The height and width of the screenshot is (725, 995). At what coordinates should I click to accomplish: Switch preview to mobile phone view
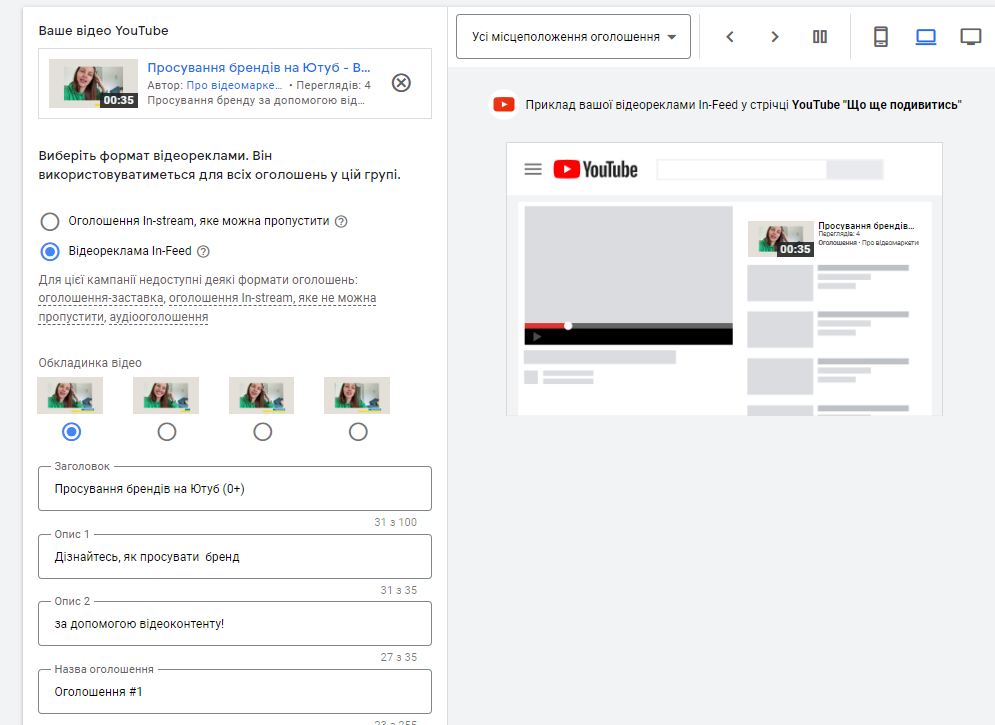pos(881,37)
